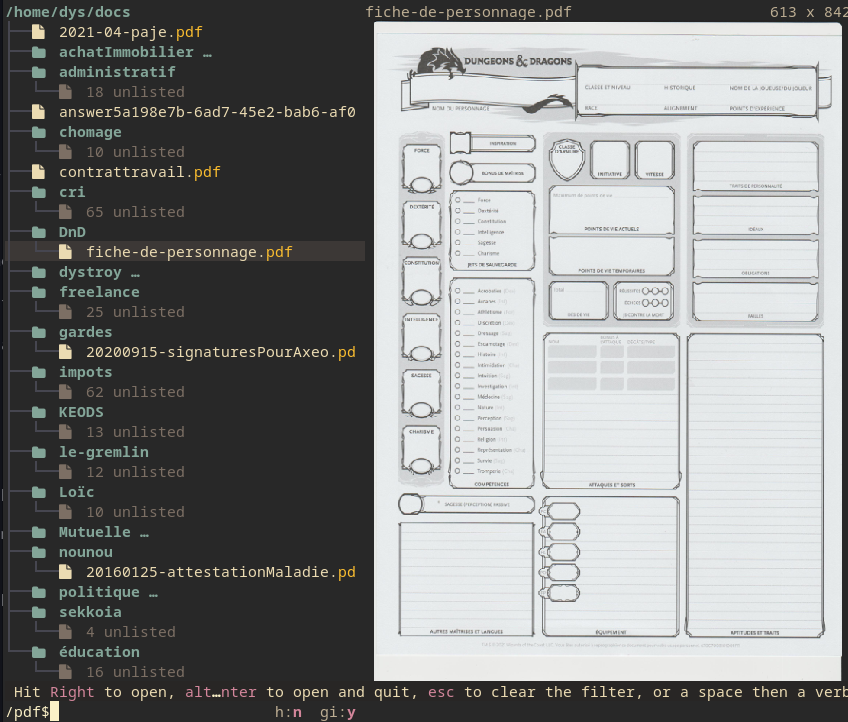This screenshot has width=848, height=722.
Task: Click the file icon of 2021-04-paje.pdf
Action: (38, 32)
